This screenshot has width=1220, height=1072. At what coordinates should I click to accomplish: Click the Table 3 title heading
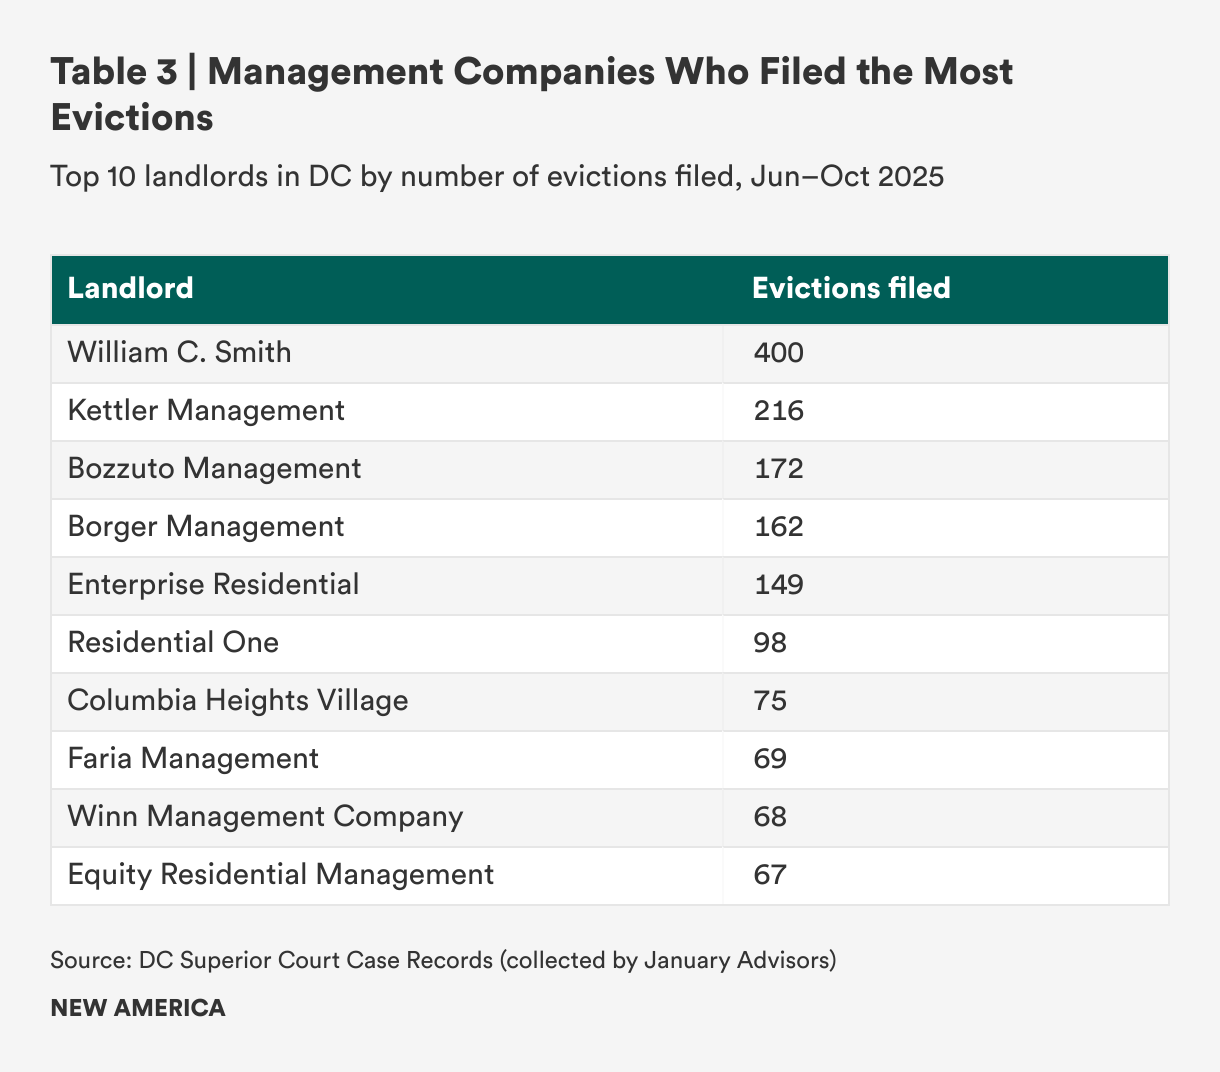pos(531,94)
